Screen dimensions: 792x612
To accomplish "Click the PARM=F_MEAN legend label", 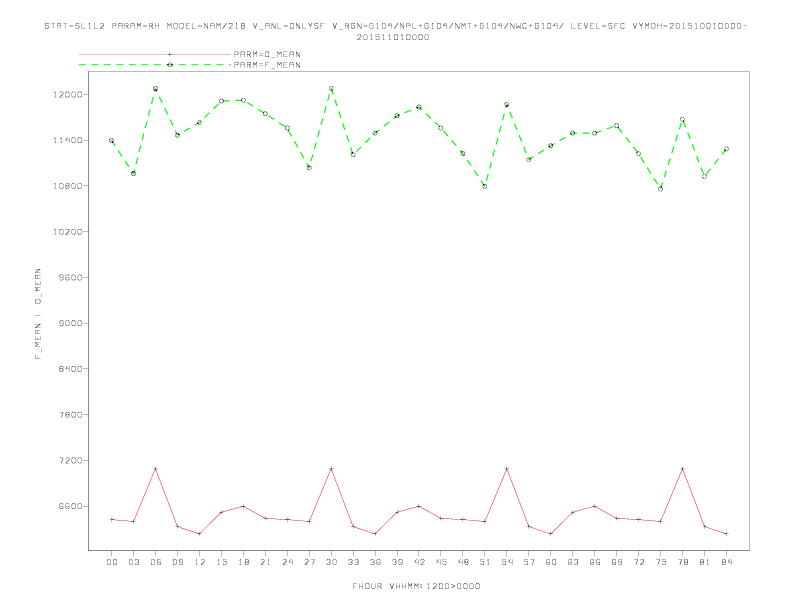I will click(x=267, y=65).
